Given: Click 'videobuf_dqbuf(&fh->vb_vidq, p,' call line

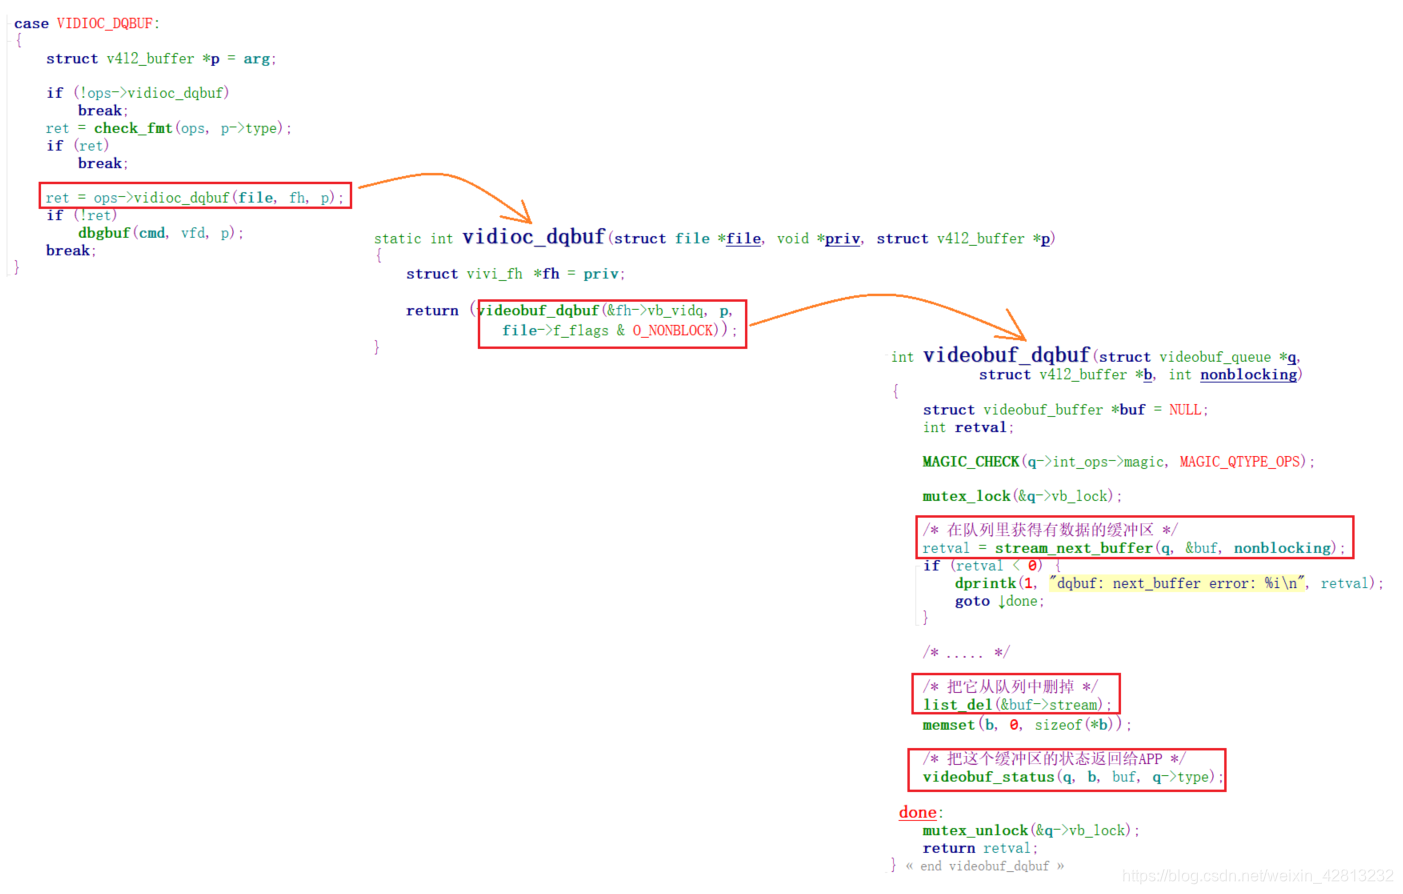Looking at the screenshot, I should pyautogui.click(x=605, y=311).
